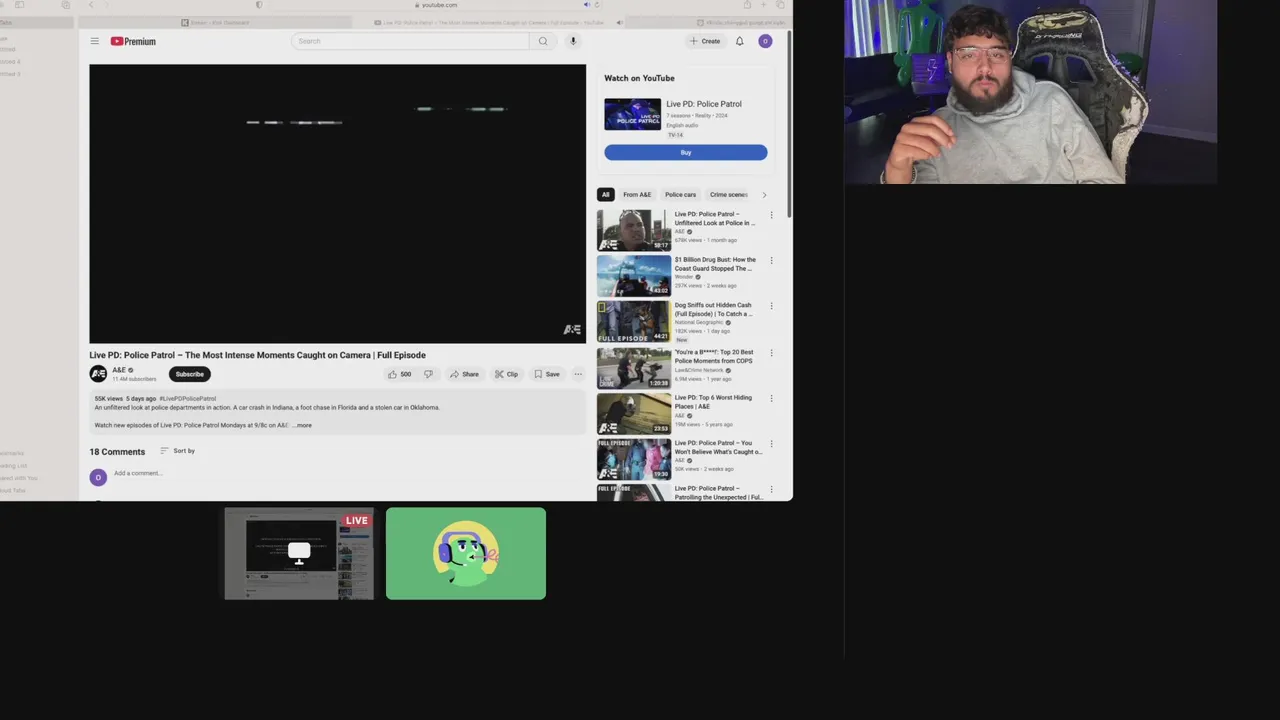Screen dimensions: 1280x720
Task: Open Top 20 Best Police Moments thumbnail
Action: (x=634, y=368)
